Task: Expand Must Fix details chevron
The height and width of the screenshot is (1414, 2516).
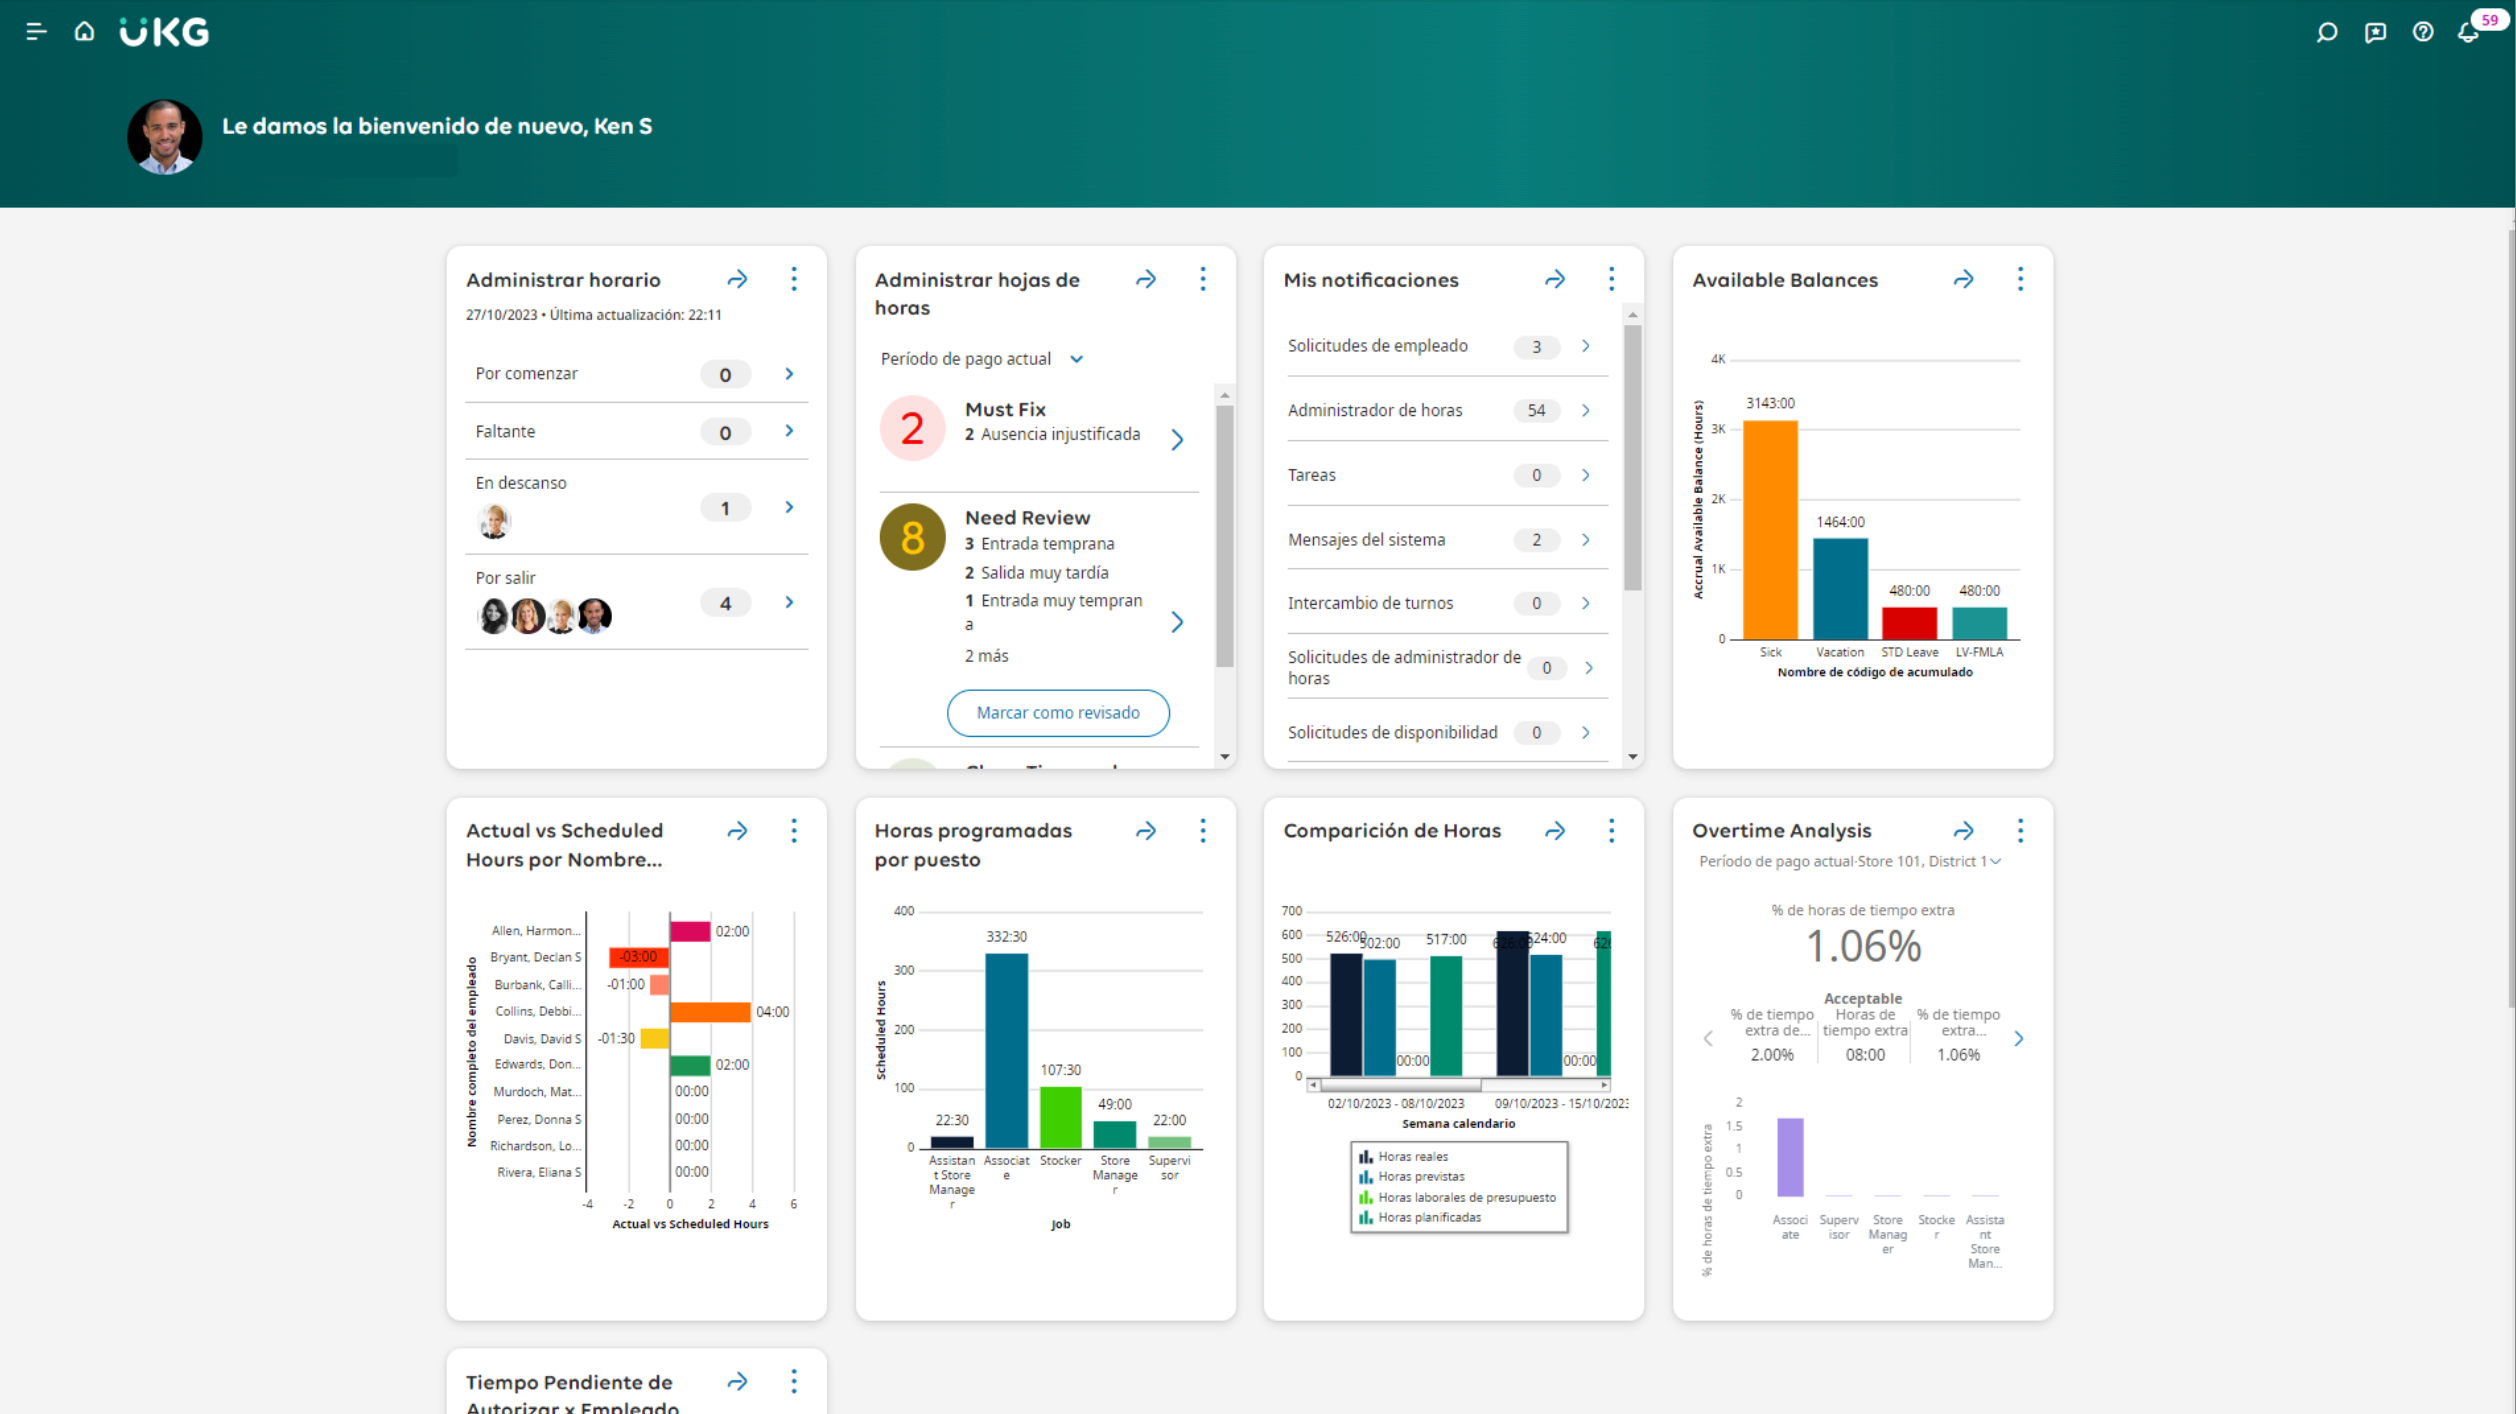Action: [1177, 440]
